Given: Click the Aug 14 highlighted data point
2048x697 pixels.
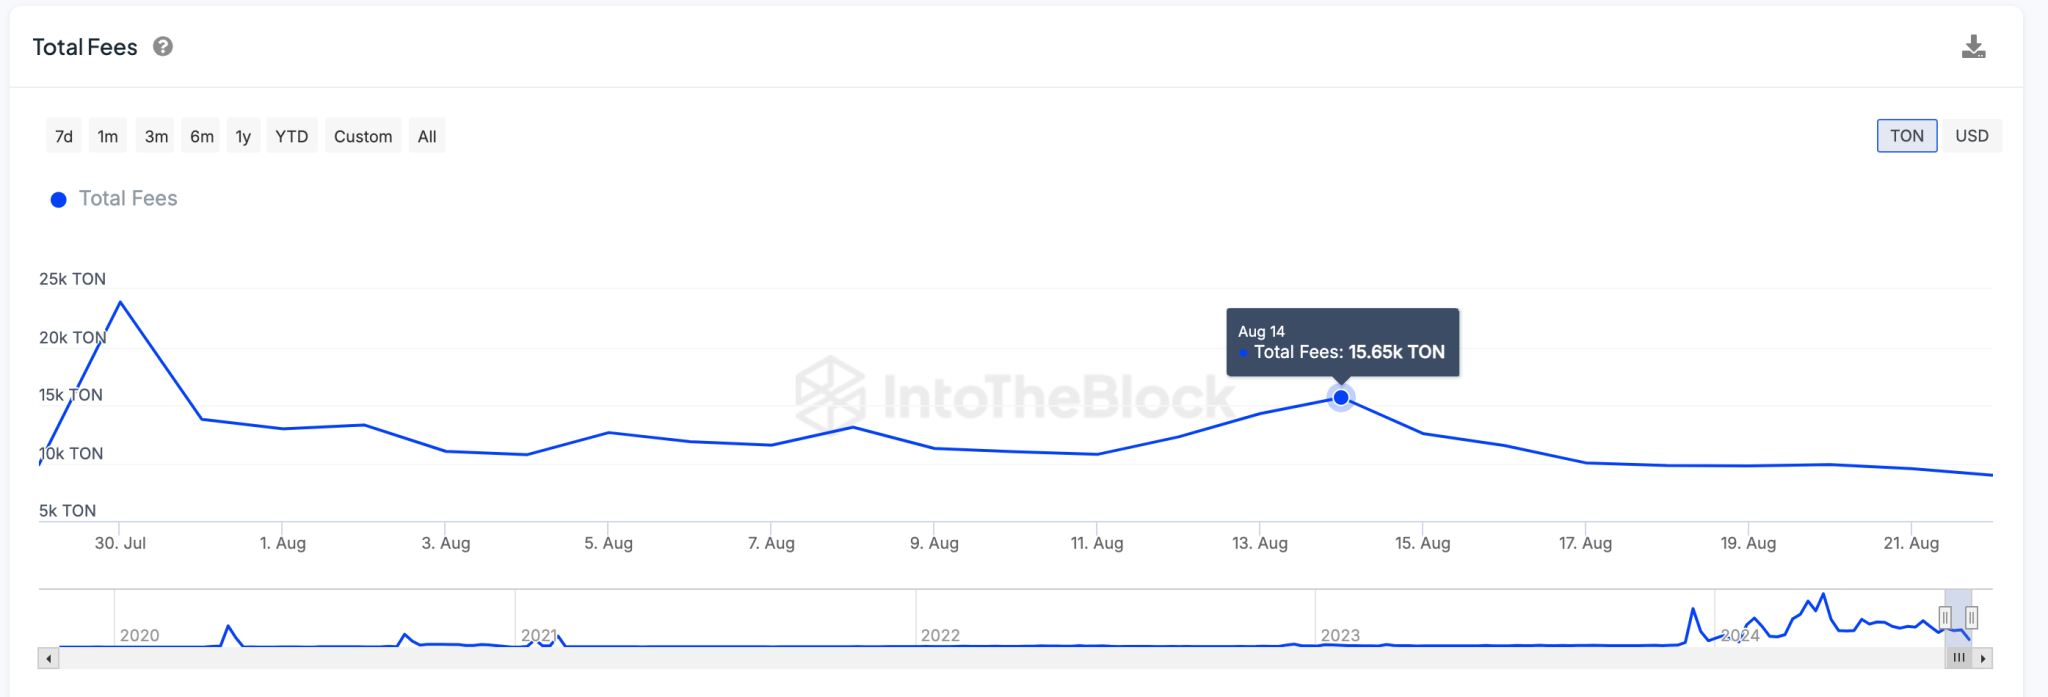Looking at the screenshot, I should (x=1341, y=398).
